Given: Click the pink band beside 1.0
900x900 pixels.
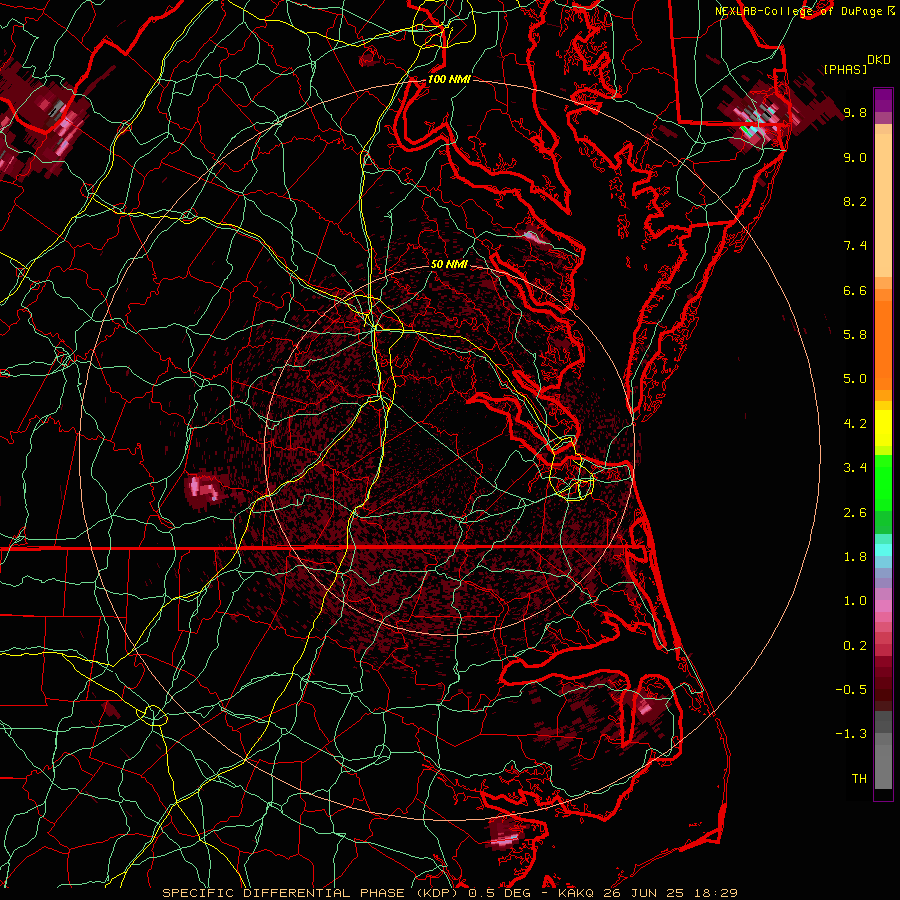Looking at the screenshot, I should (883, 606).
